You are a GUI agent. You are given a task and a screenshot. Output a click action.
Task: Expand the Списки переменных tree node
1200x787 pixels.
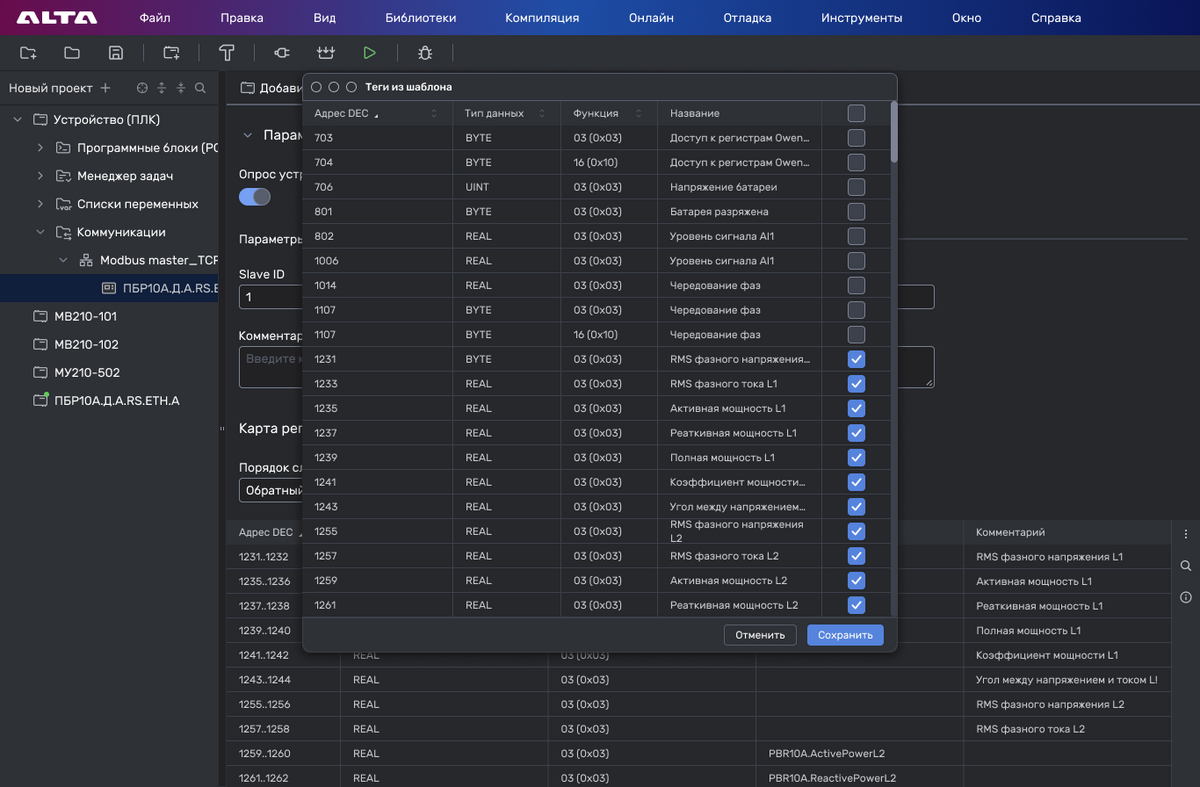(x=40, y=204)
